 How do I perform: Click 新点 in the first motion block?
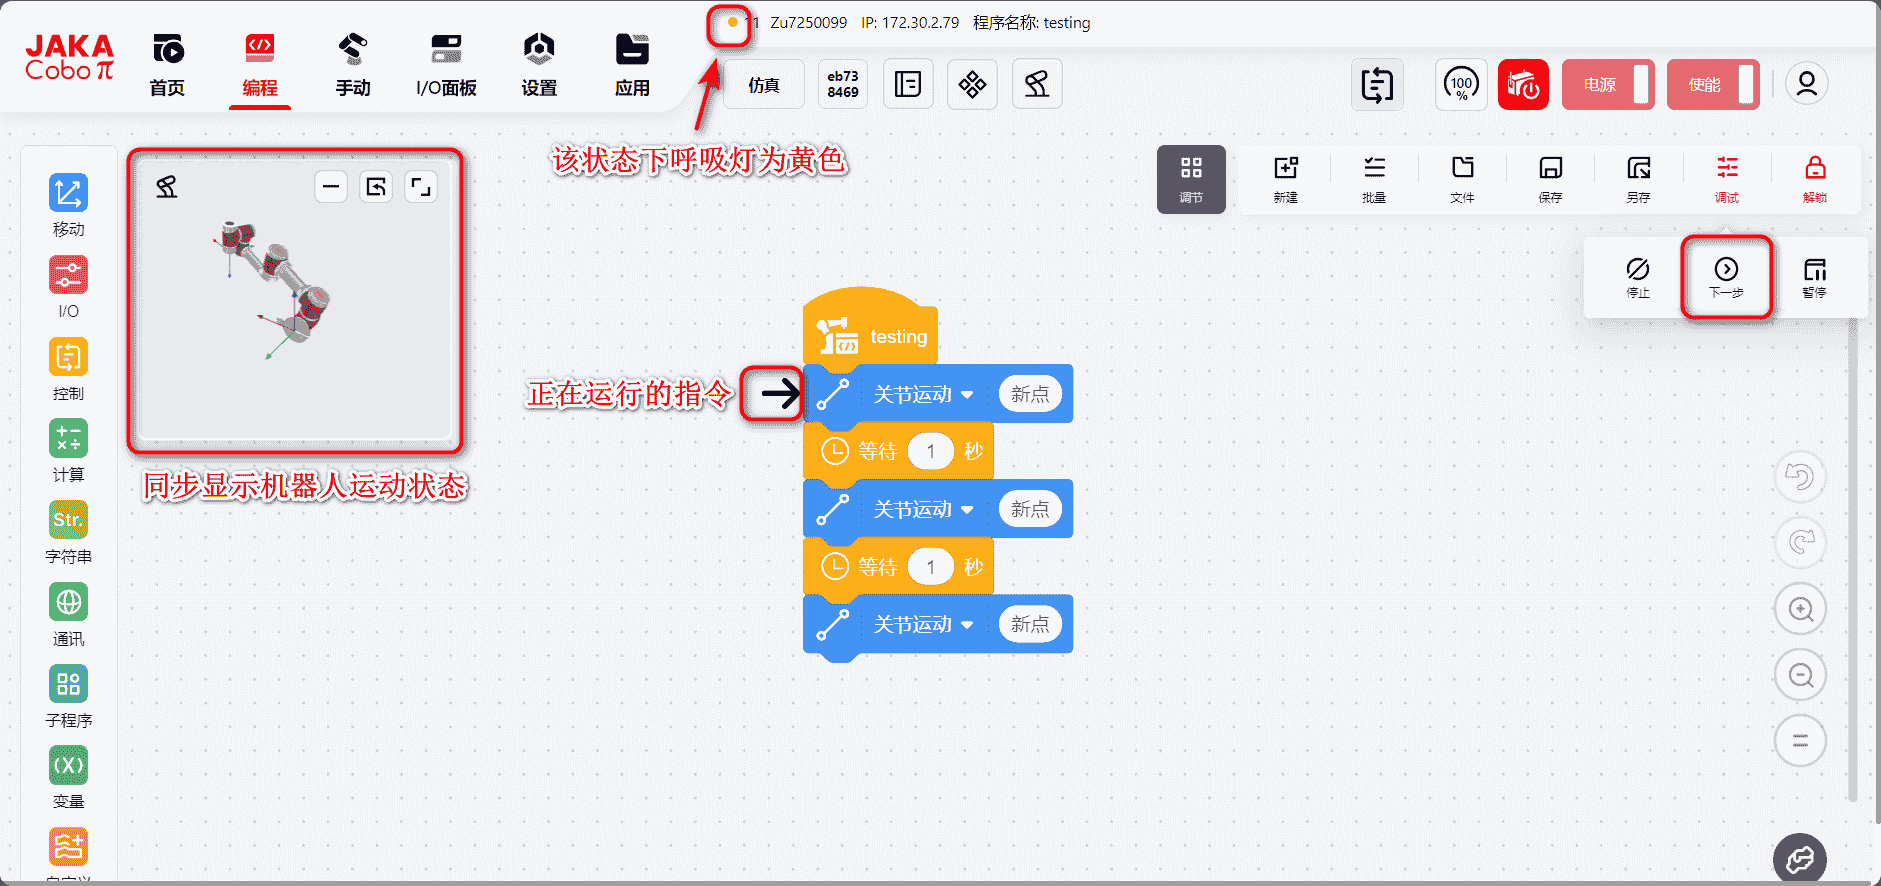click(1029, 394)
